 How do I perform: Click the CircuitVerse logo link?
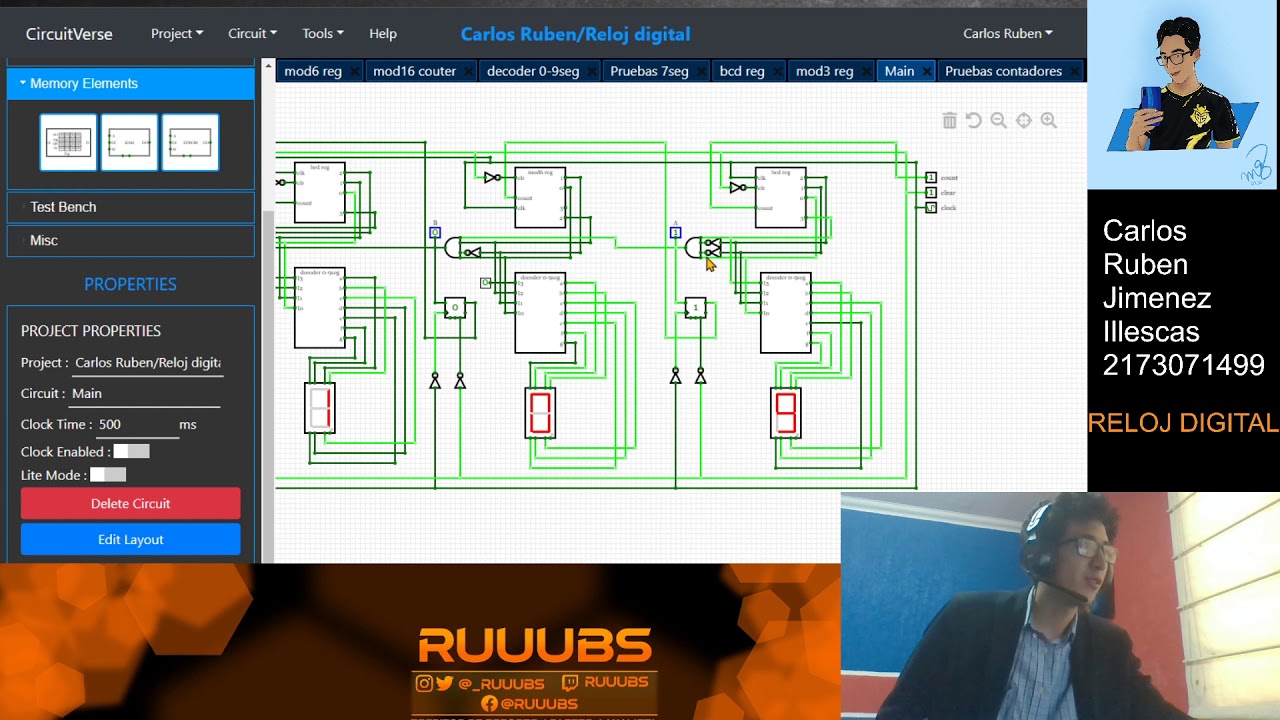click(x=69, y=33)
